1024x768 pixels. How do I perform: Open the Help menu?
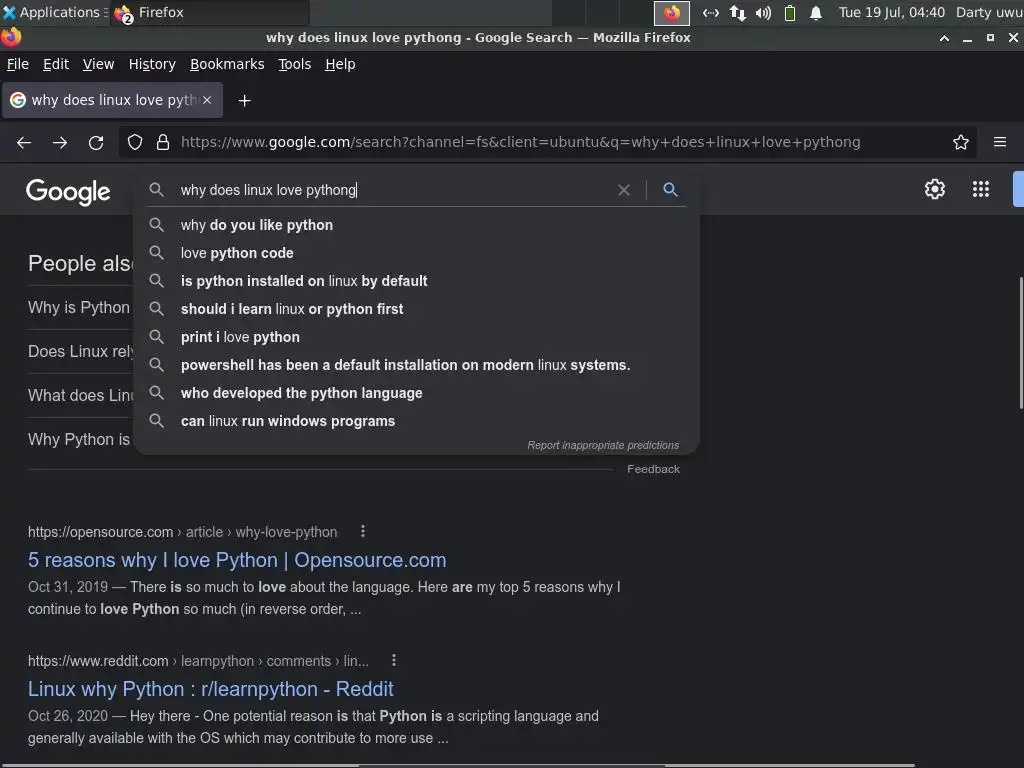340,64
